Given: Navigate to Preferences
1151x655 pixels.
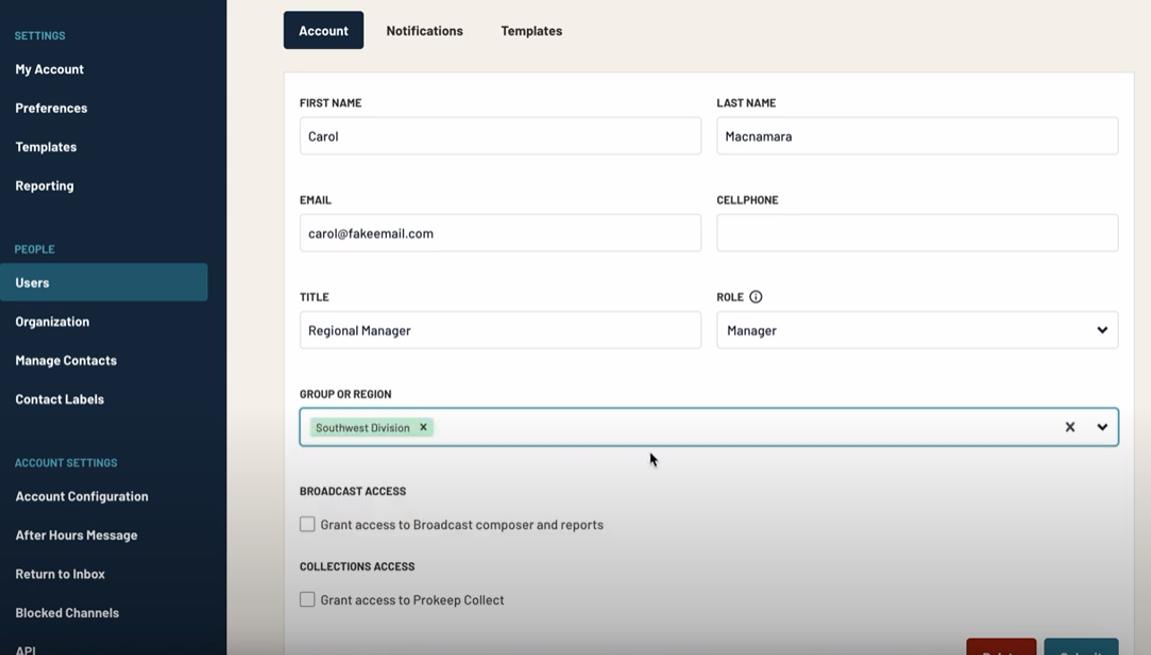Looking at the screenshot, I should click(50, 108).
